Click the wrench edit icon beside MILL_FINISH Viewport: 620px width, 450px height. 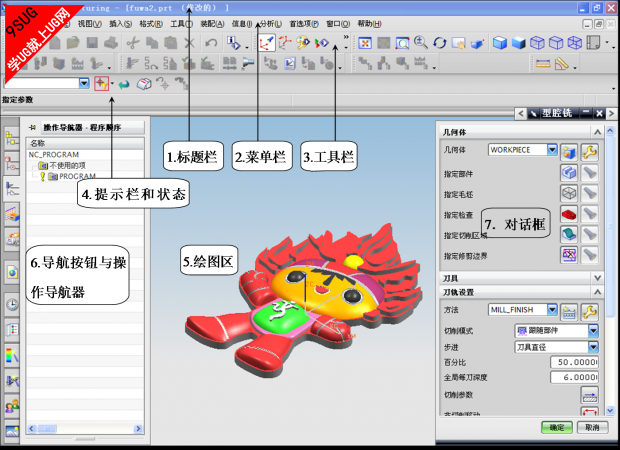[x=589, y=312]
